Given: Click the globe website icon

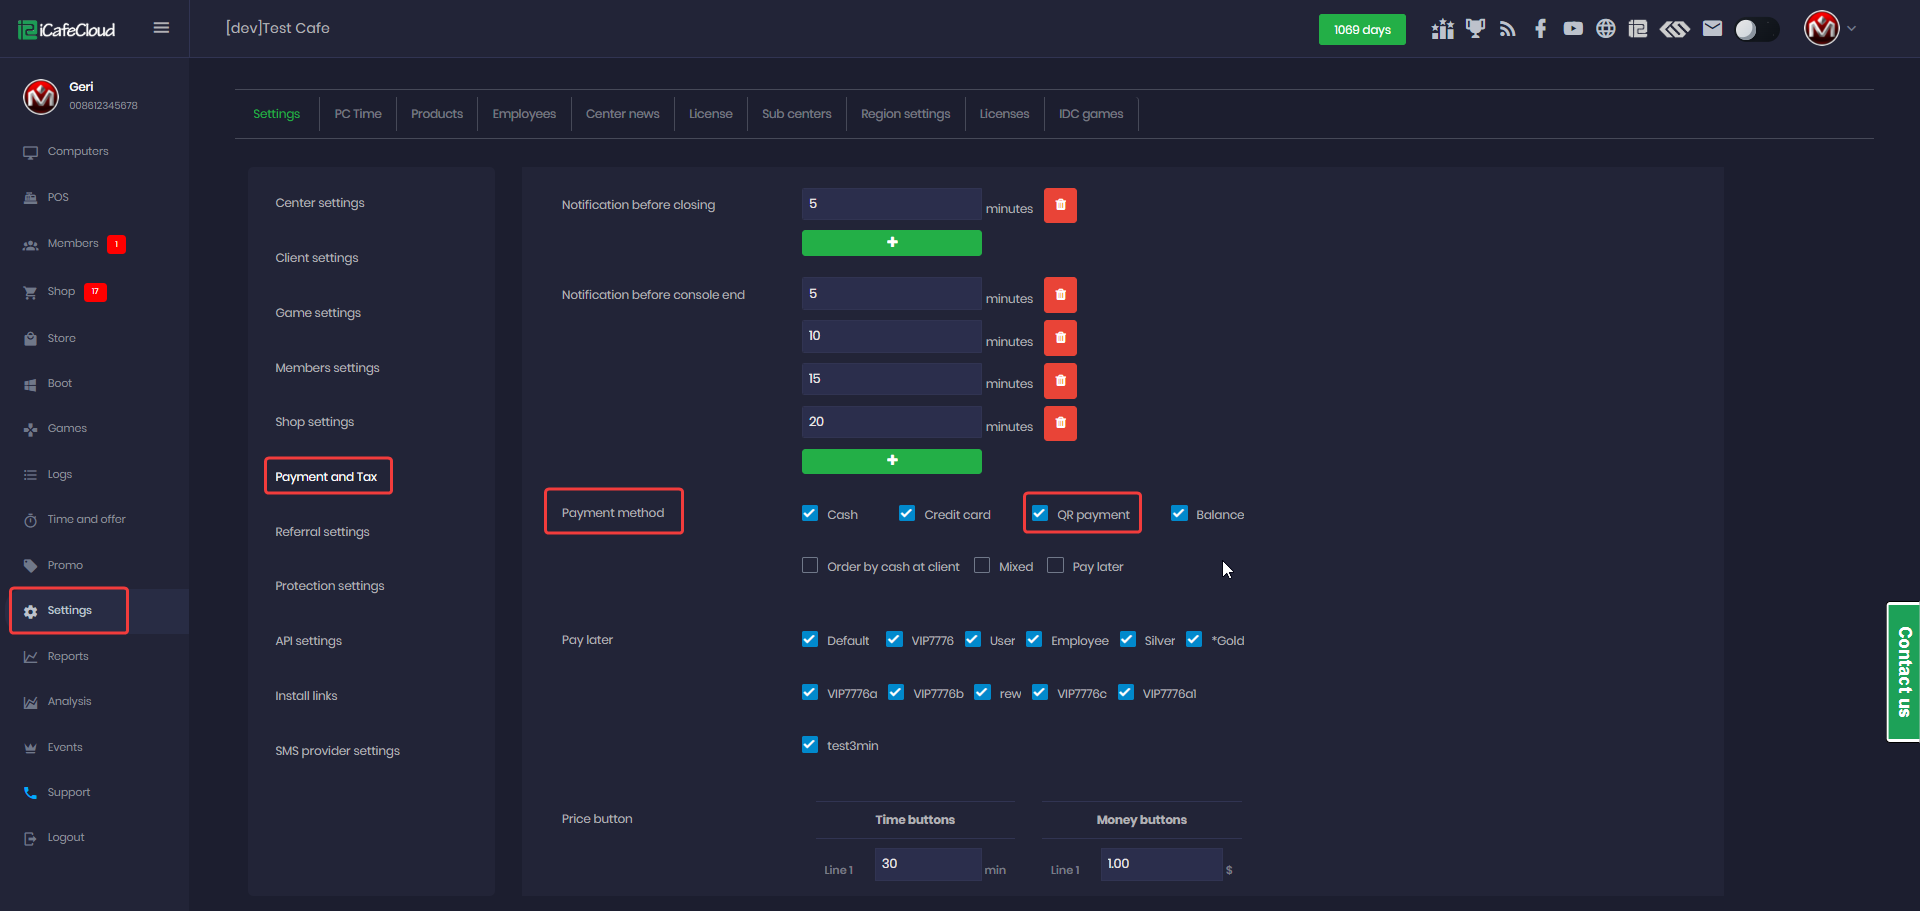Looking at the screenshot, I should pos(1605,29).
